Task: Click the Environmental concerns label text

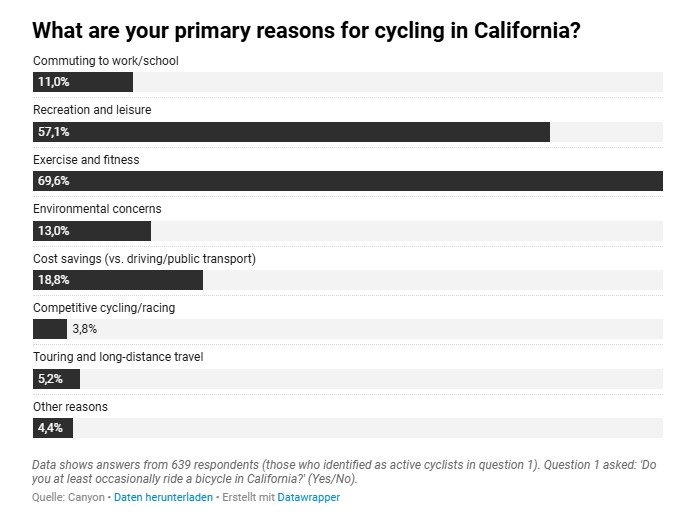Action: [x=97, y=209]
